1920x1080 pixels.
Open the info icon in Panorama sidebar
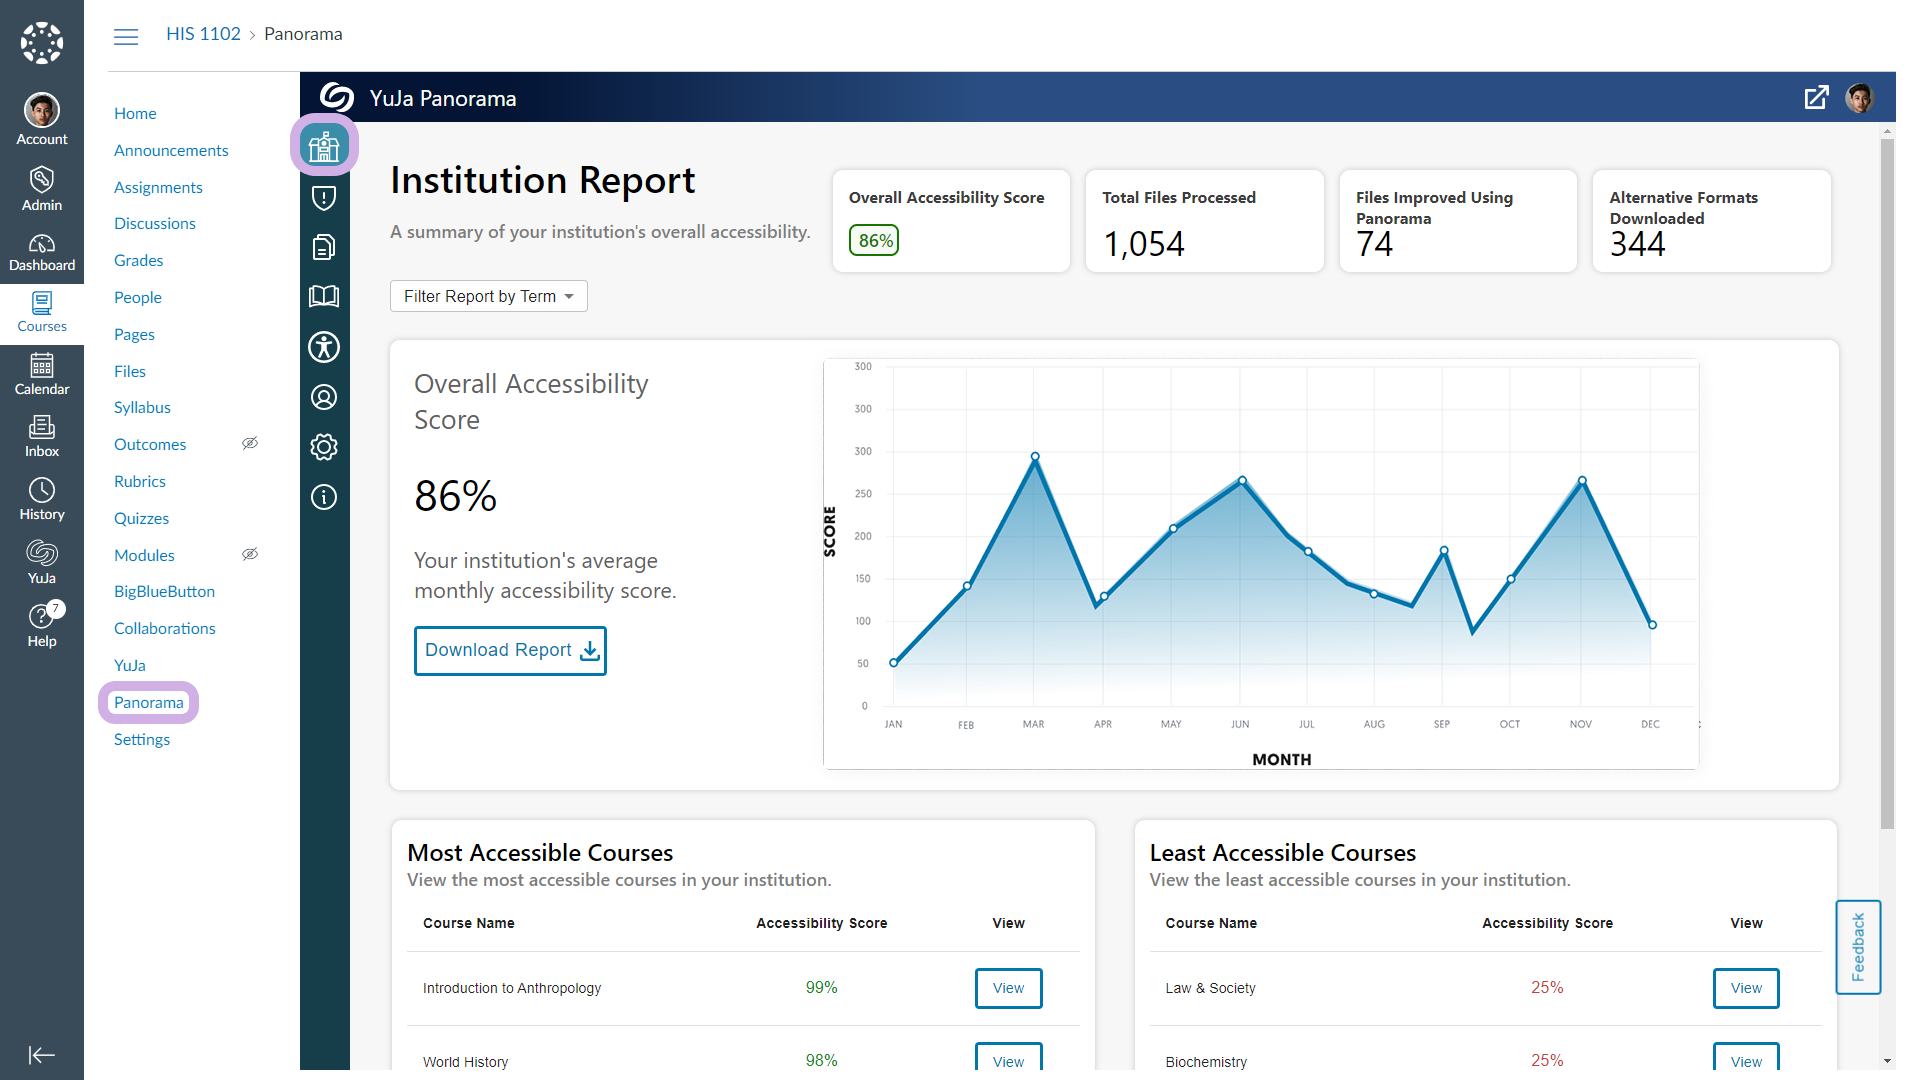pos(324,497)
